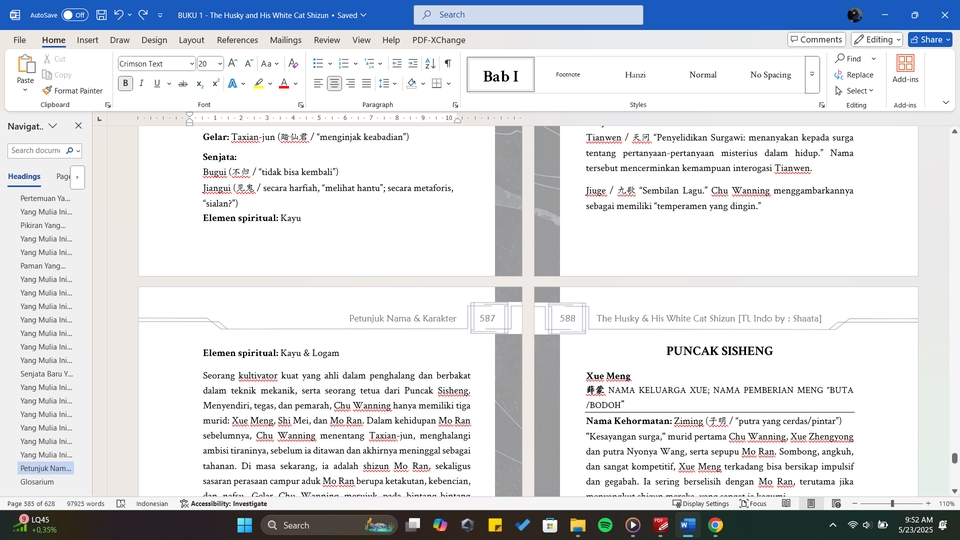Switch to Web Layout view icon
This screenshot has width=960, height=540.
(836, 503)
